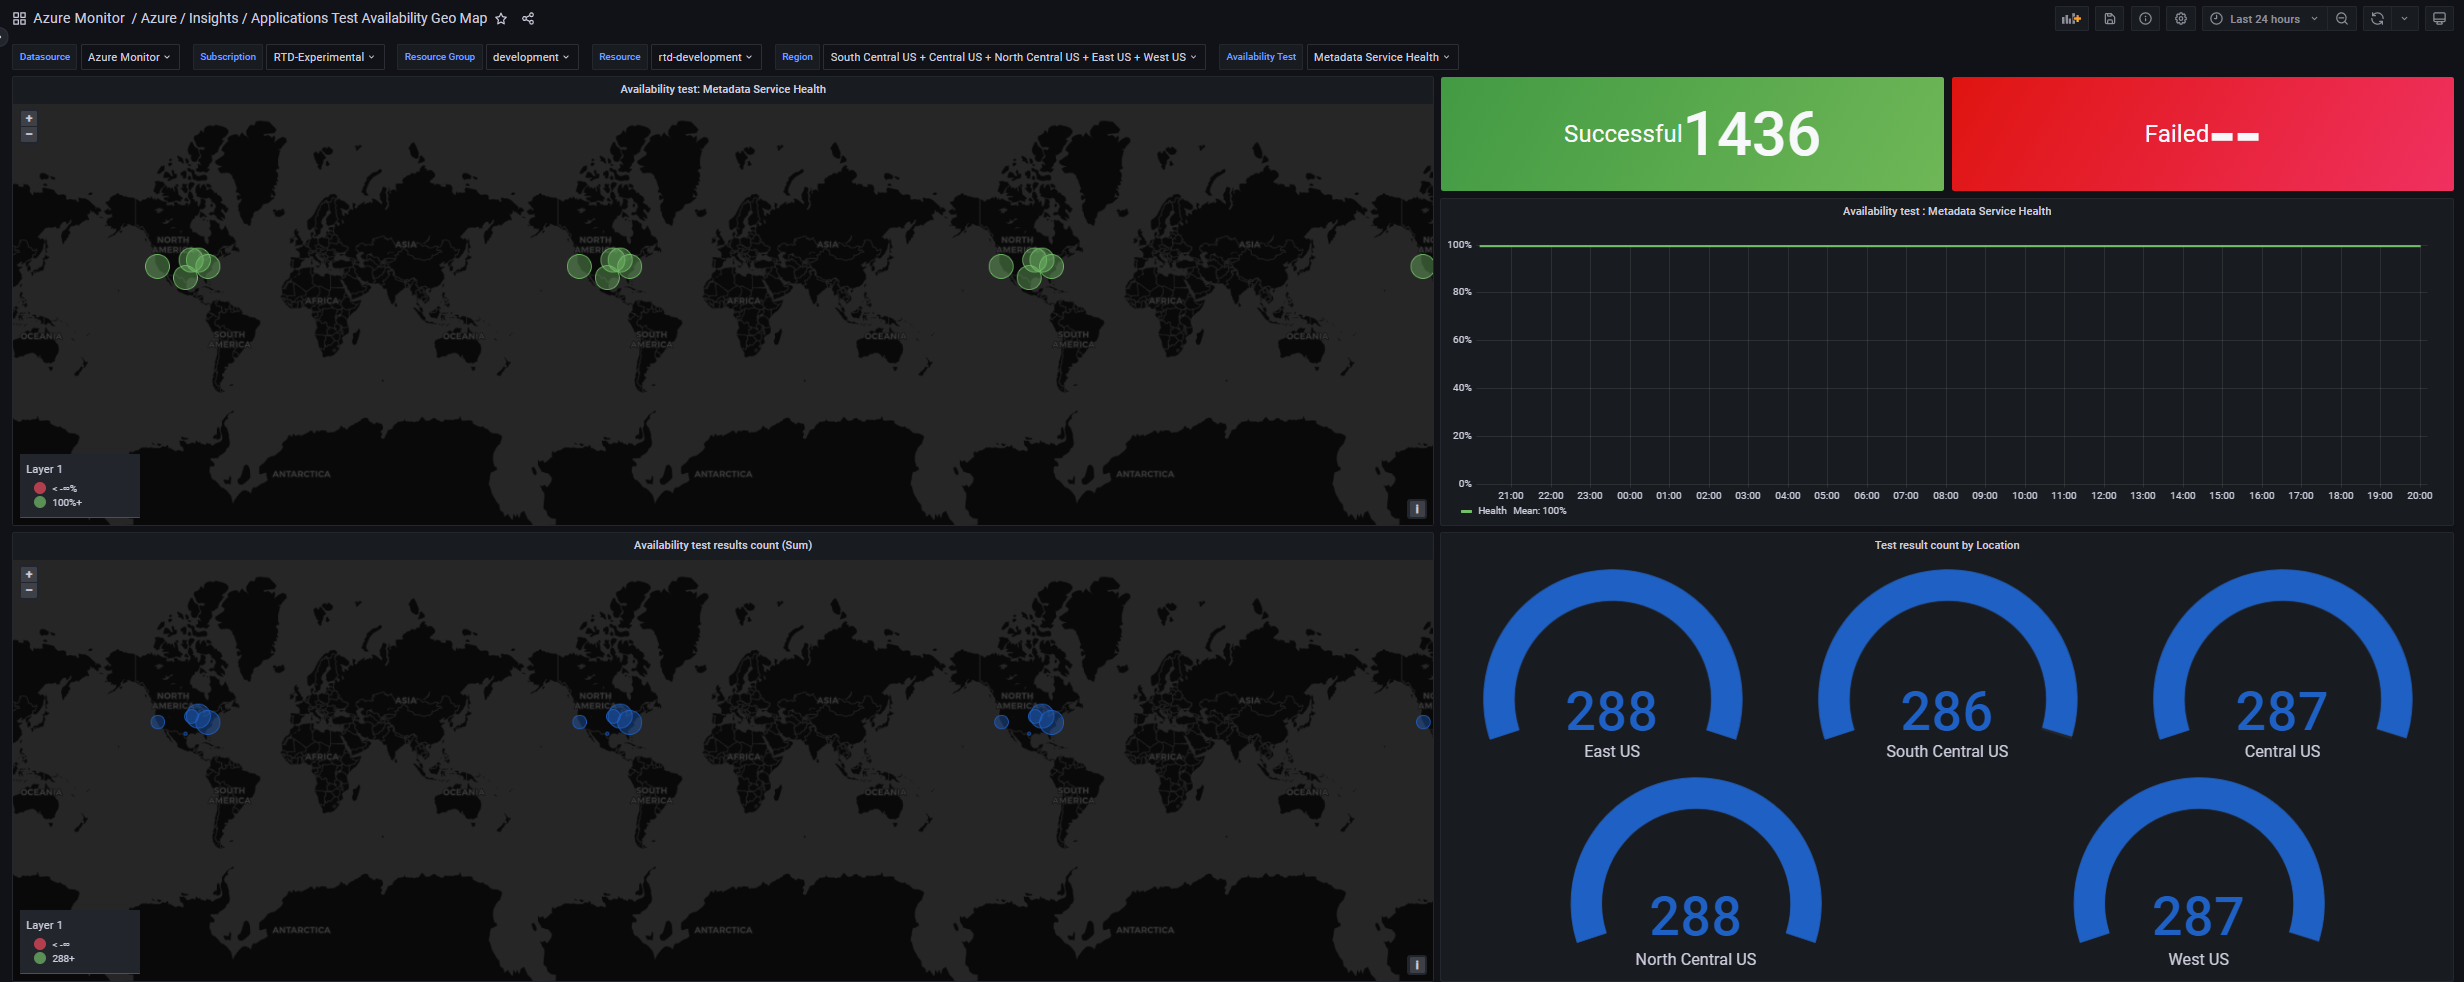Click the green 100%+ legend swatch on health map
The width and height of the screenshot is (2464, 982).
40,502
